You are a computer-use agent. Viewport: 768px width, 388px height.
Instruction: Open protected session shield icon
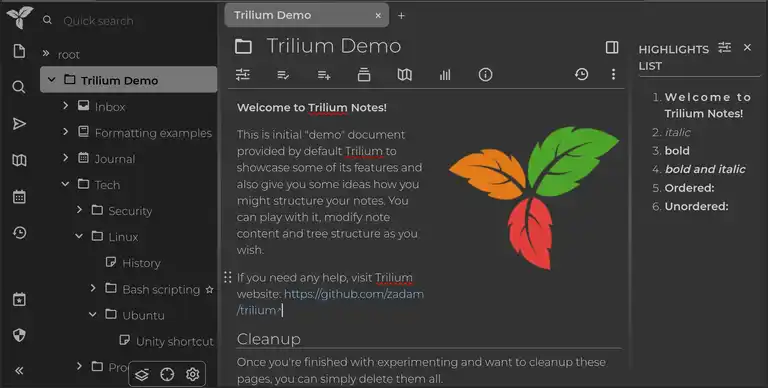click(x=19, y=335)
